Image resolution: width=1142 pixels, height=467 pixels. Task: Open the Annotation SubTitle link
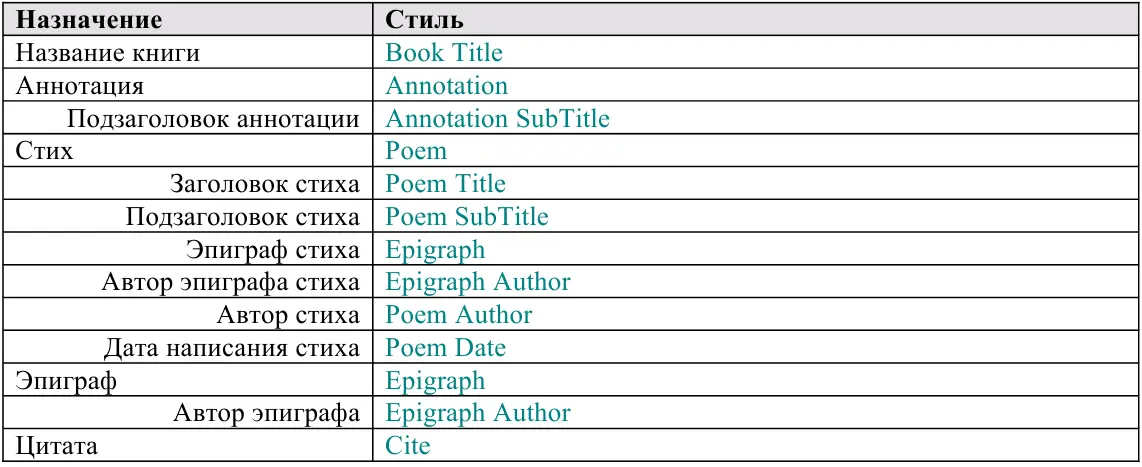[x=497, y=119]
